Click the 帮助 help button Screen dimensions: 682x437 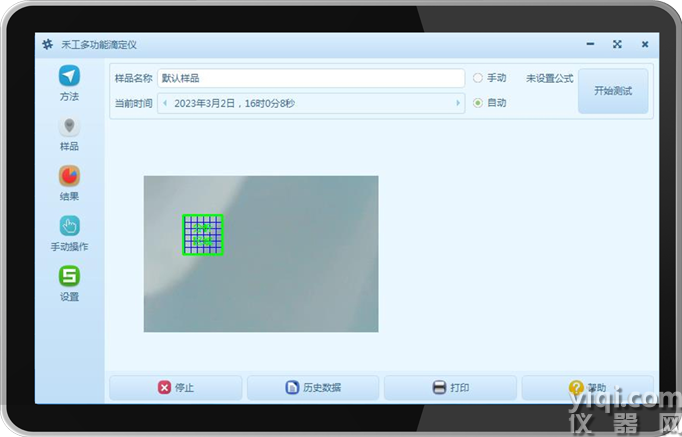[x=587, y=387]
